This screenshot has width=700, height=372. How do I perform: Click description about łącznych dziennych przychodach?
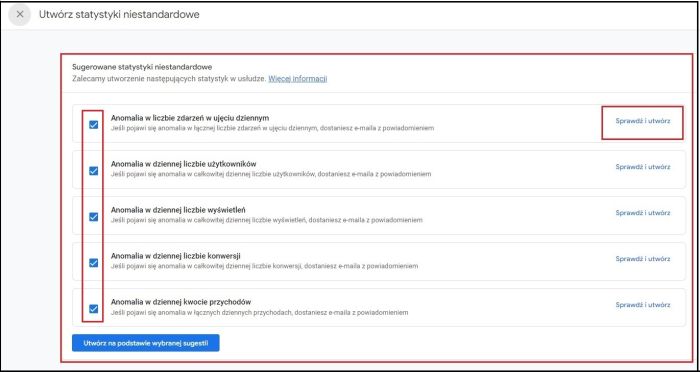point(259,313)
